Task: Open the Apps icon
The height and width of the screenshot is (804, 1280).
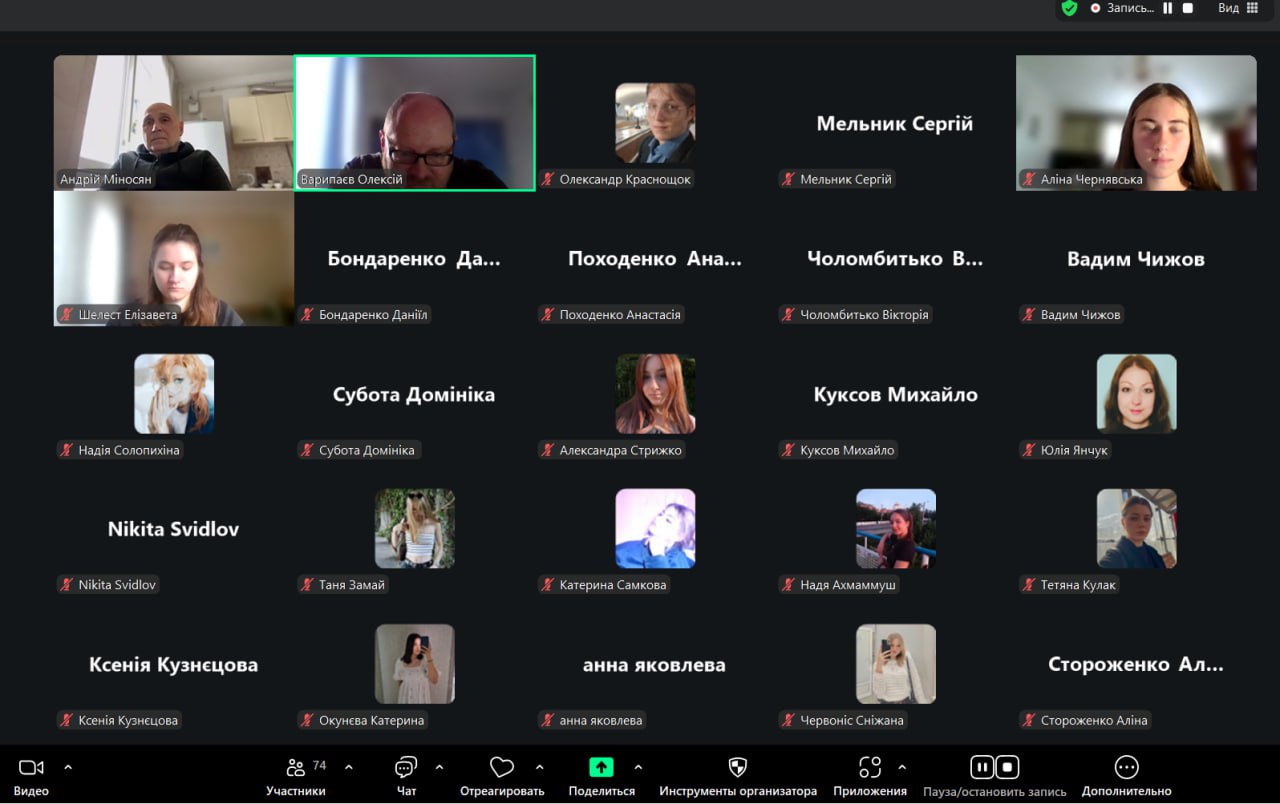Action: point(870,768)
